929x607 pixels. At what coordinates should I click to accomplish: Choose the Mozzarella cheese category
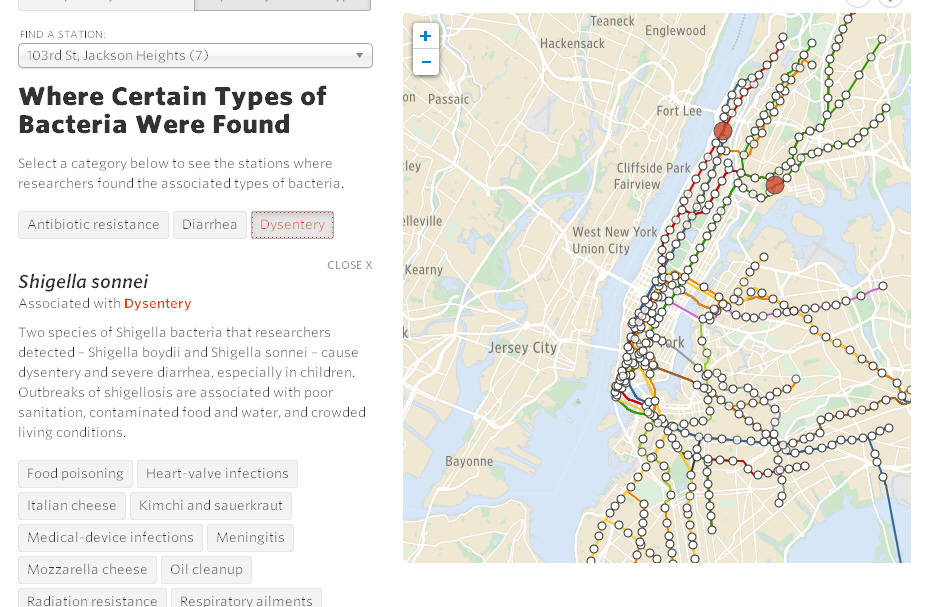pyautogui.click(x=87, y=570)
